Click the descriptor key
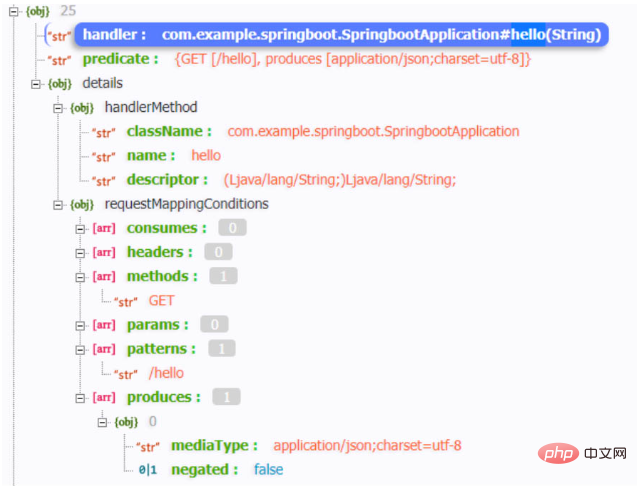This screenshot has width=637, height=486. tap(167, 180)
